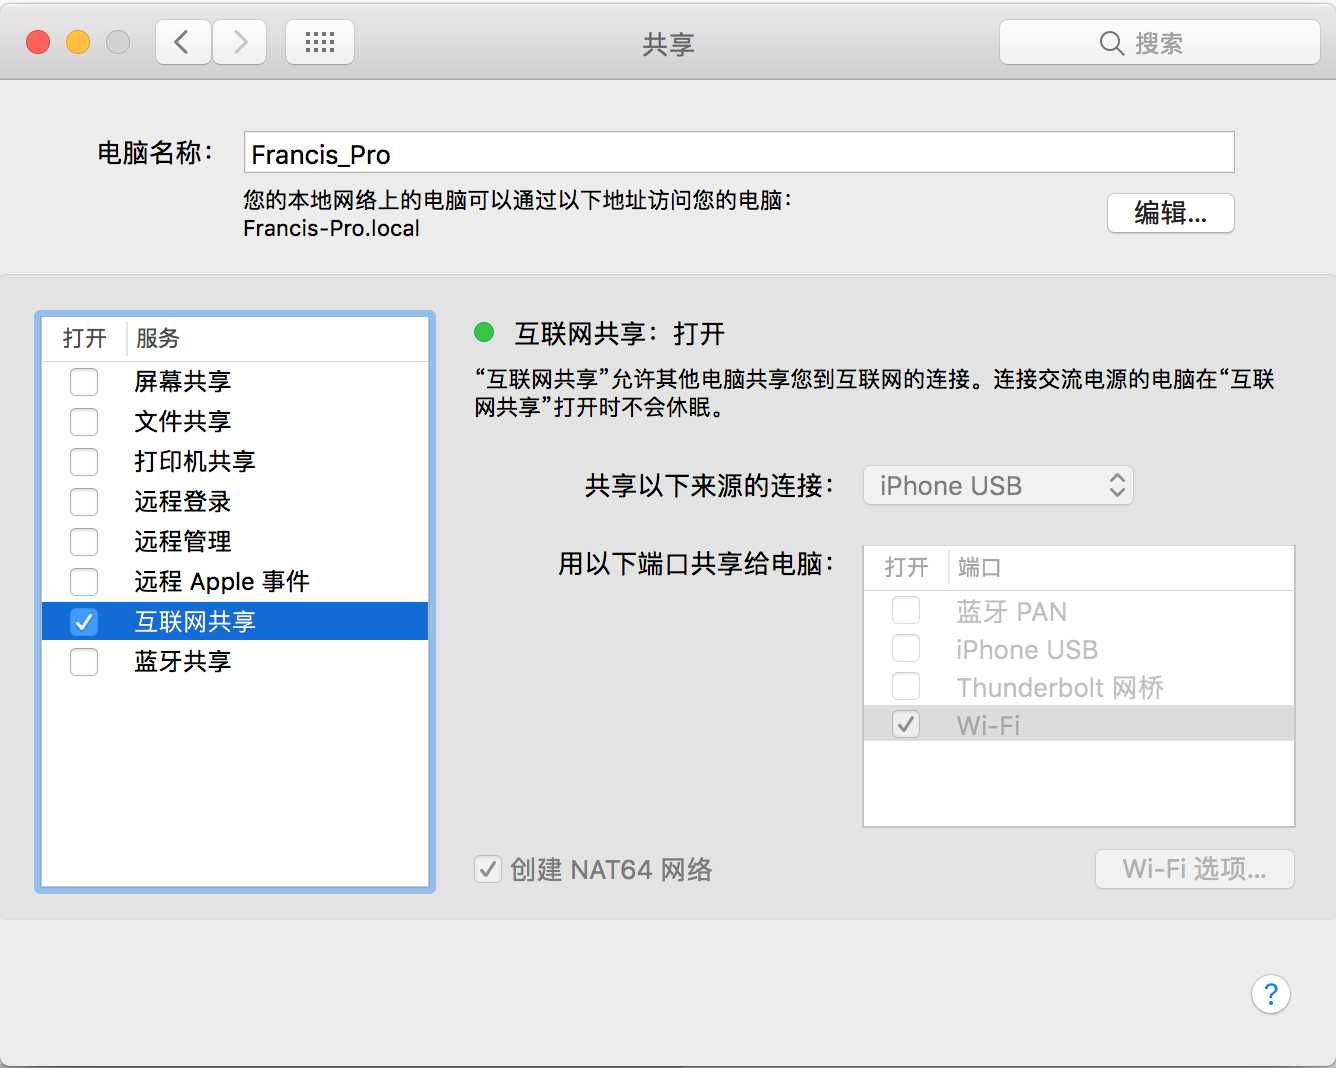Enable 文件共享 checkbox
Image resolution: width=1336 pixels, height=1068 pixels.
(x=84, y=421)
